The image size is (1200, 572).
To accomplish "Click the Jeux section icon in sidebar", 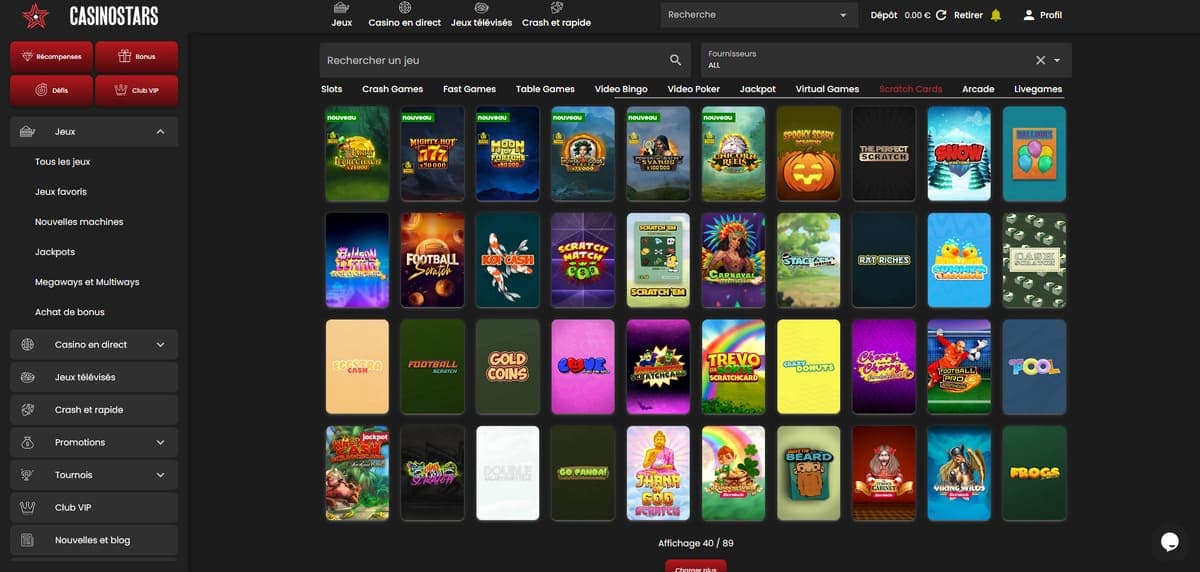I will [27, 132].
